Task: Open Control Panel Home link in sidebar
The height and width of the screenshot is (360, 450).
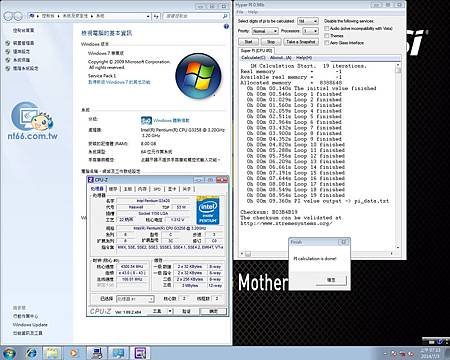Action: coord(23,30)
